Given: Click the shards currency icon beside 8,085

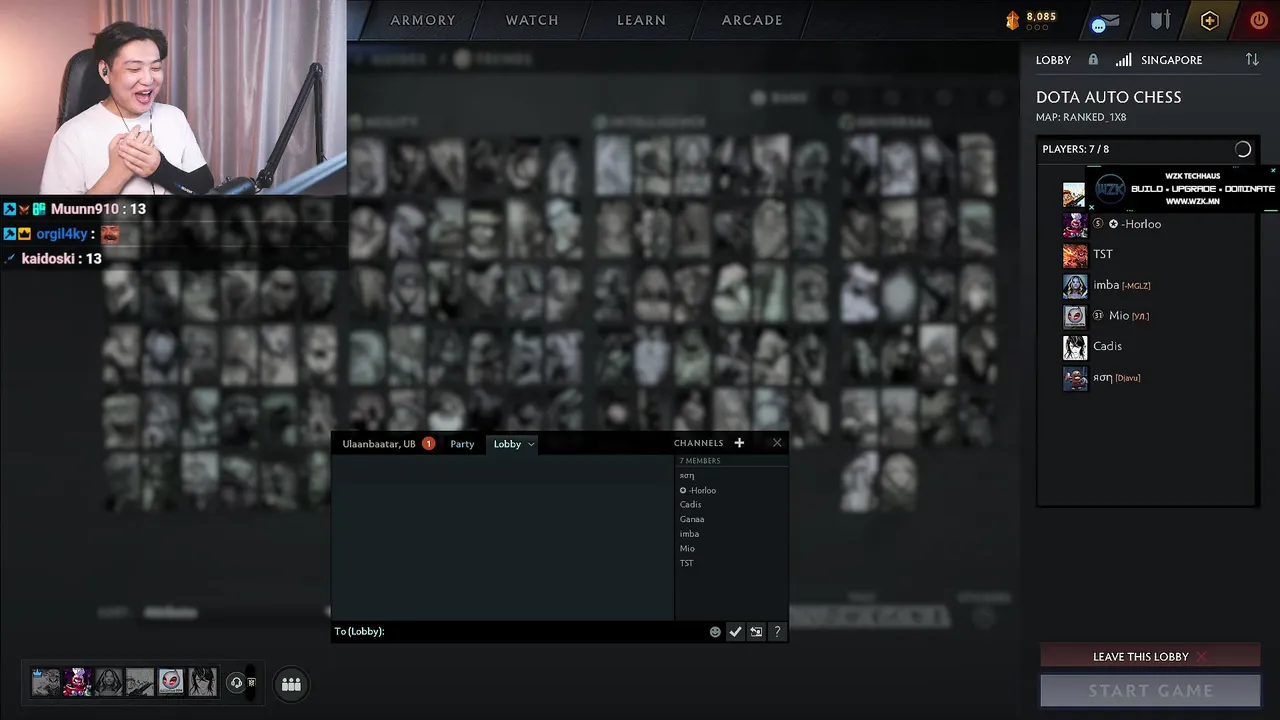Looking at the screenshot, I should pyautogui.click(x=1012, y=20).
